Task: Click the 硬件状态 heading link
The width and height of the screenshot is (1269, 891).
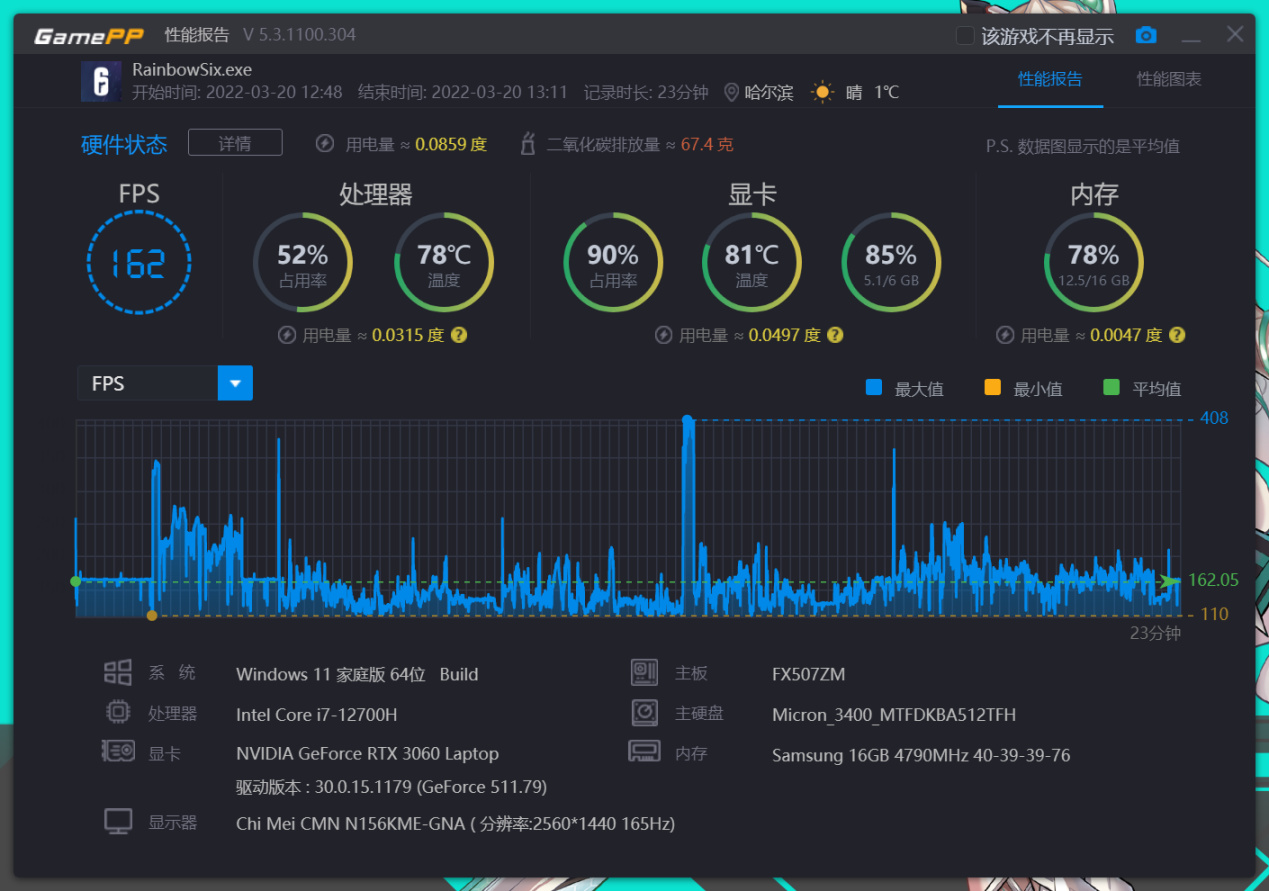Action: [x=124, y=144]
